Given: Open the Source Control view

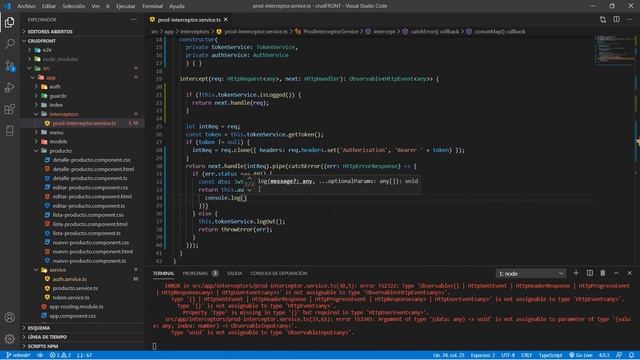Looking at the screenshot, I should tap(9, 66).
